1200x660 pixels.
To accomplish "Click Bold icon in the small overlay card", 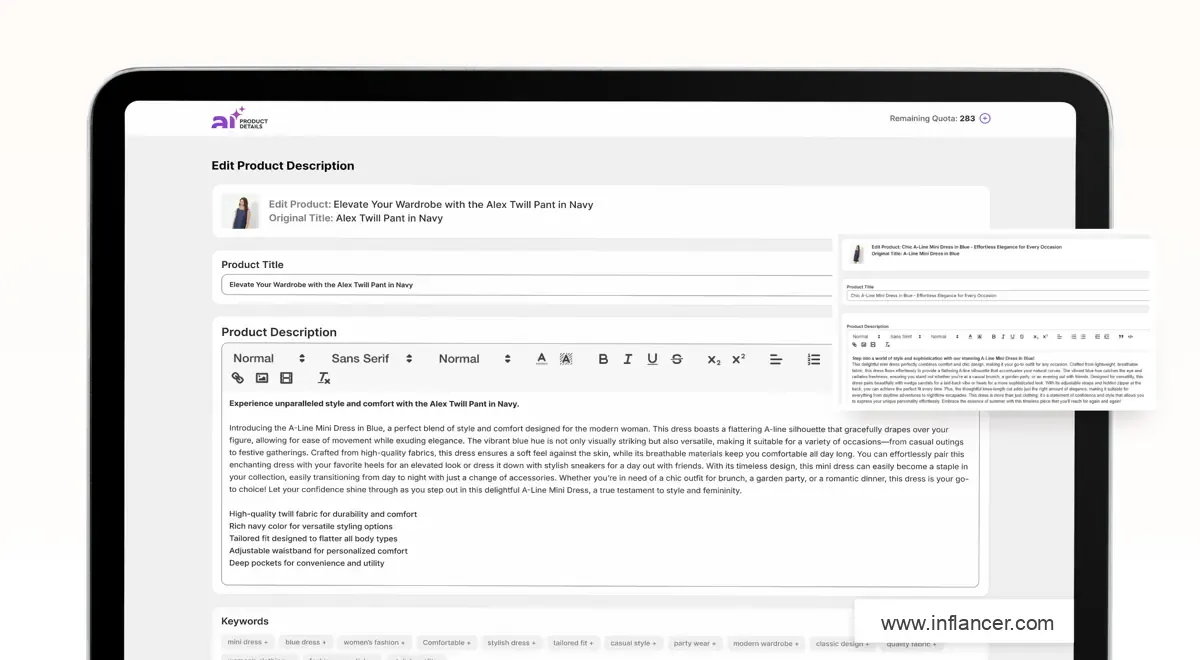I will (x=994, y=336).
